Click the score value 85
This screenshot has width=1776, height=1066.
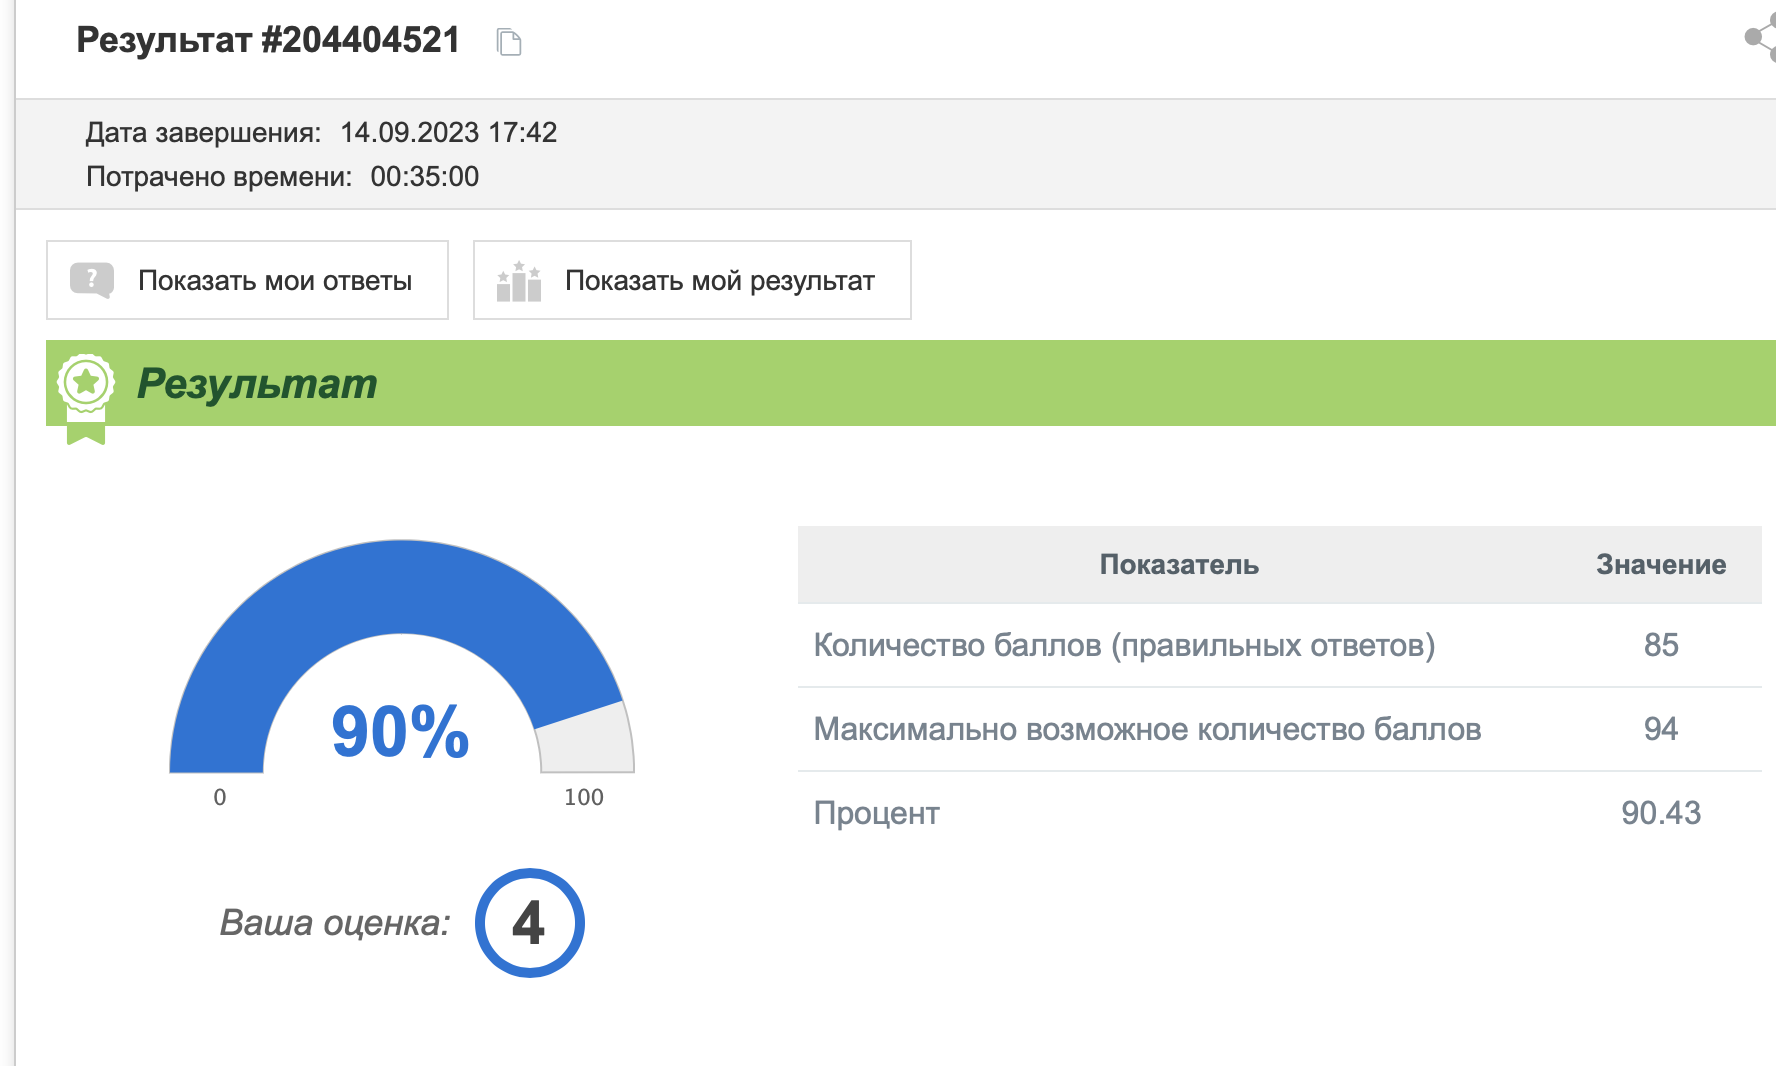[x=1660, y=645]
